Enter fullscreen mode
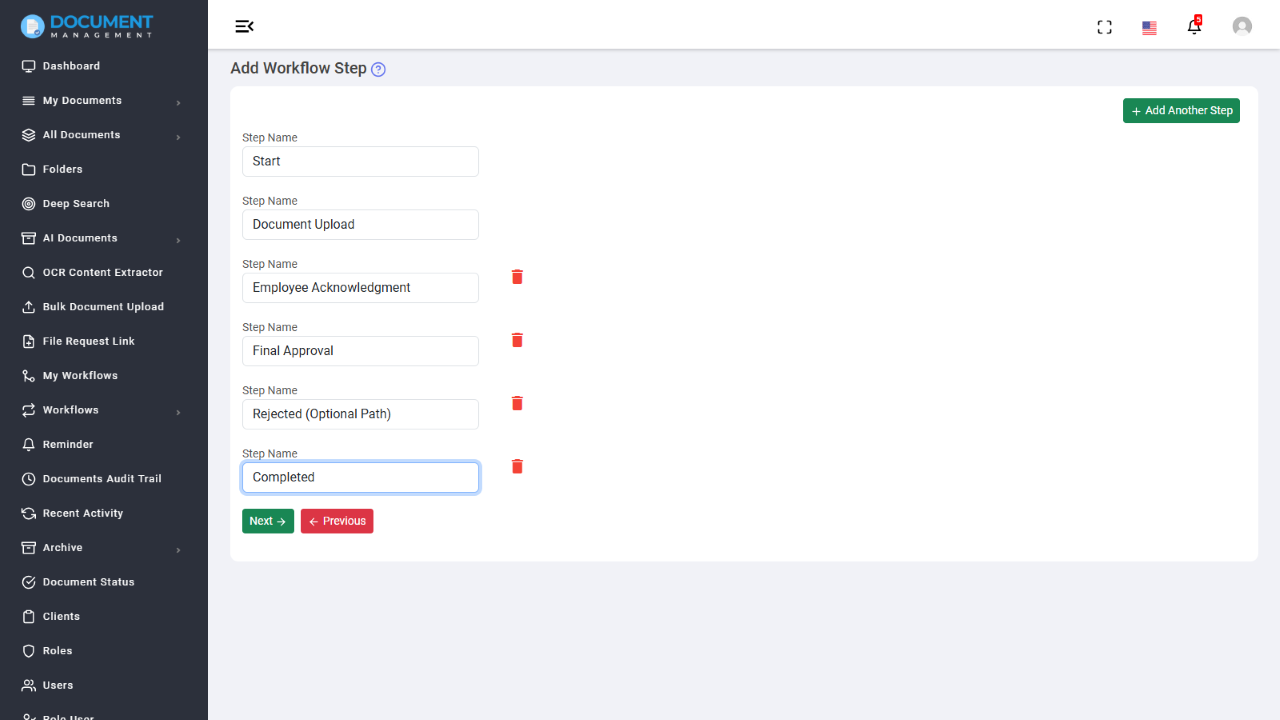This screenshot has width=1280, height=720. tap(1104, 27)
